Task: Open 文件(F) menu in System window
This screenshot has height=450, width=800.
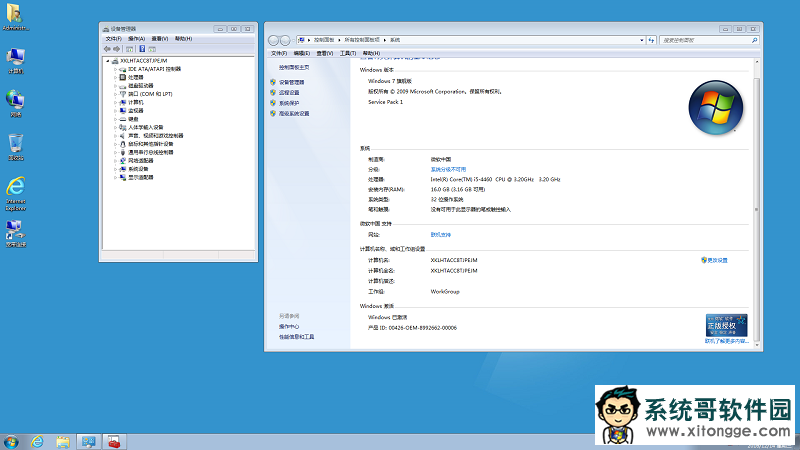Action: [279, 53]
